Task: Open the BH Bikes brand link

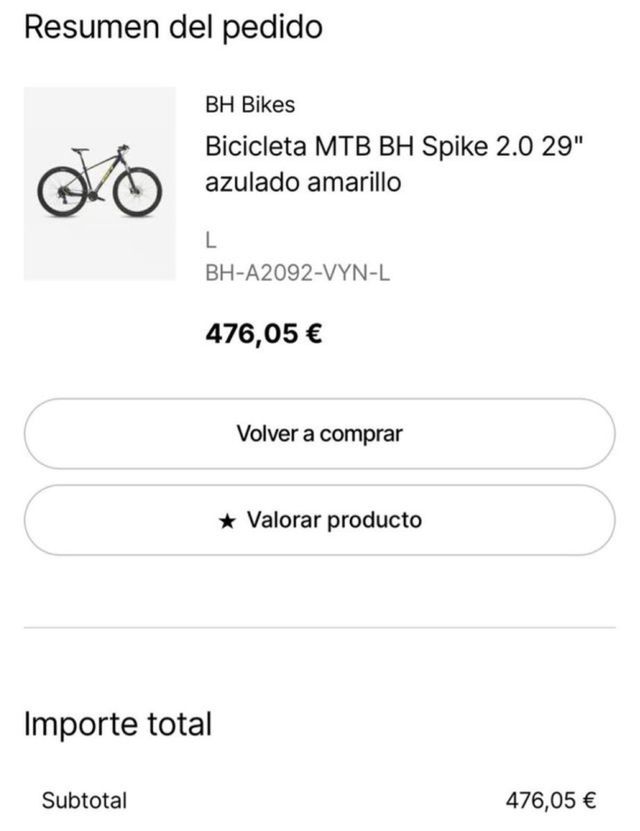Action: [250, 104]
